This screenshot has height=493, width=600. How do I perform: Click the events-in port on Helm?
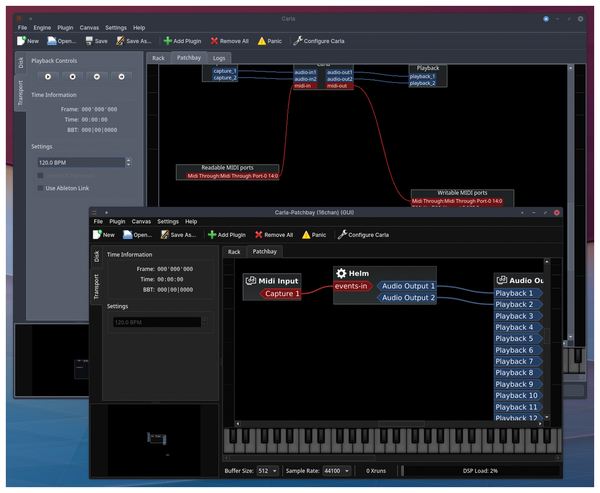click(352, 286)
